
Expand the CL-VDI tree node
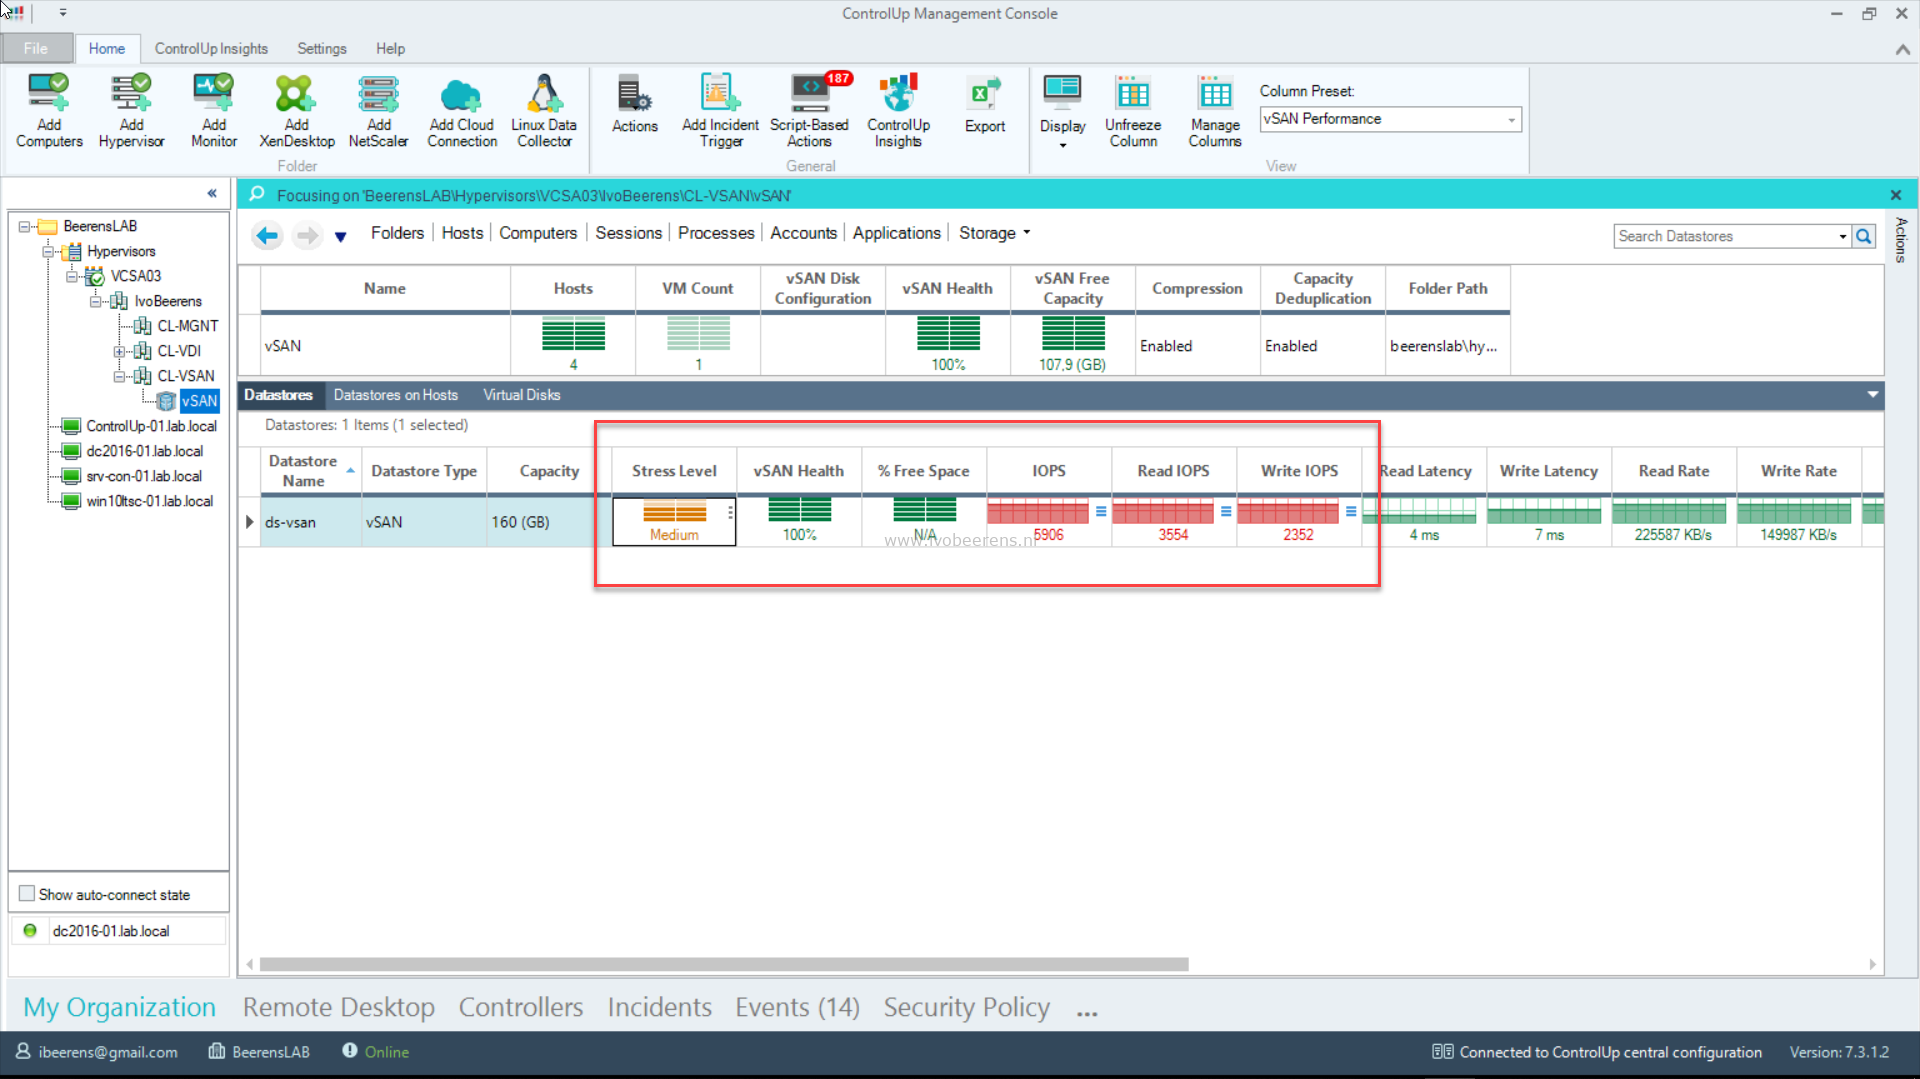click(119, 352)
